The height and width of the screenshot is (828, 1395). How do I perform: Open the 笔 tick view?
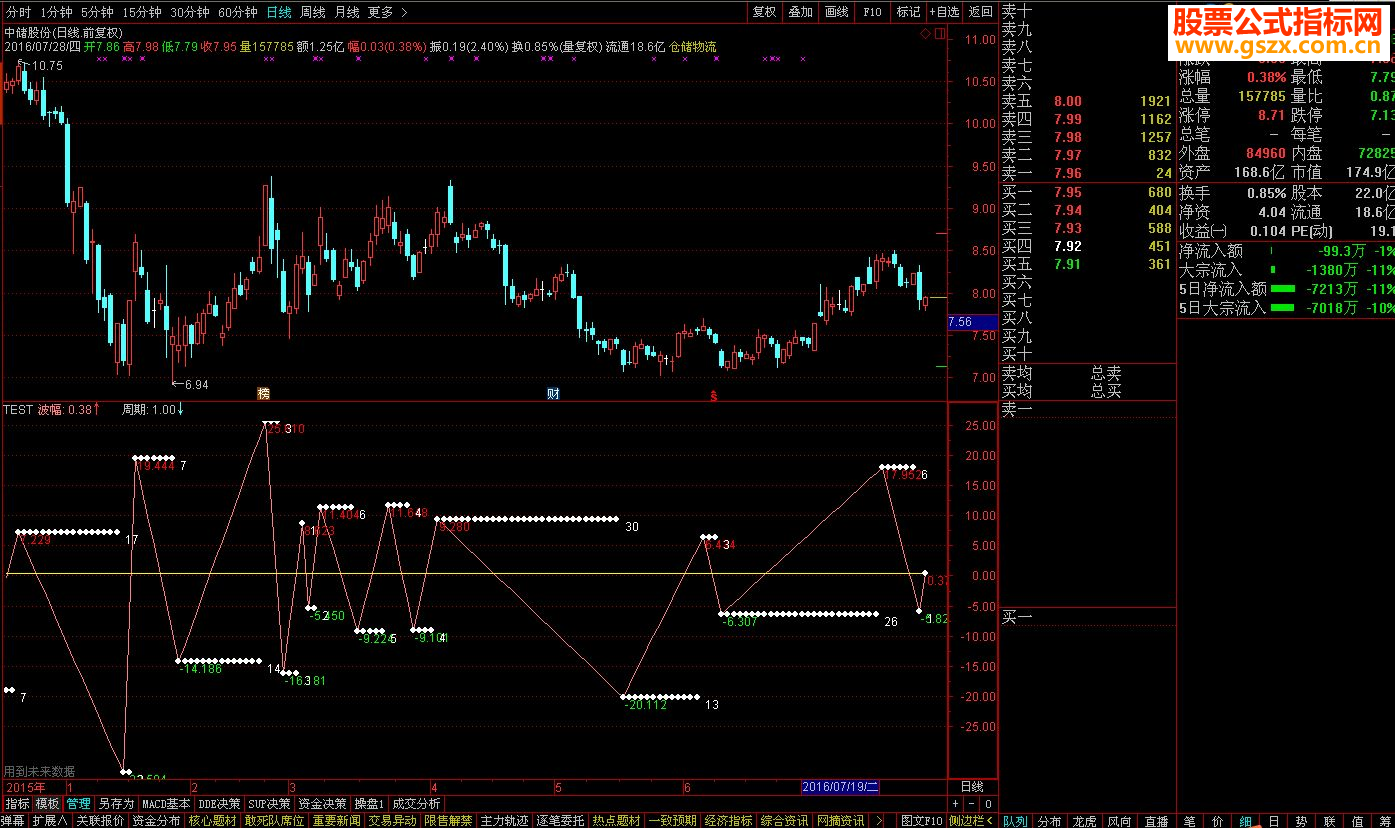1189,821
